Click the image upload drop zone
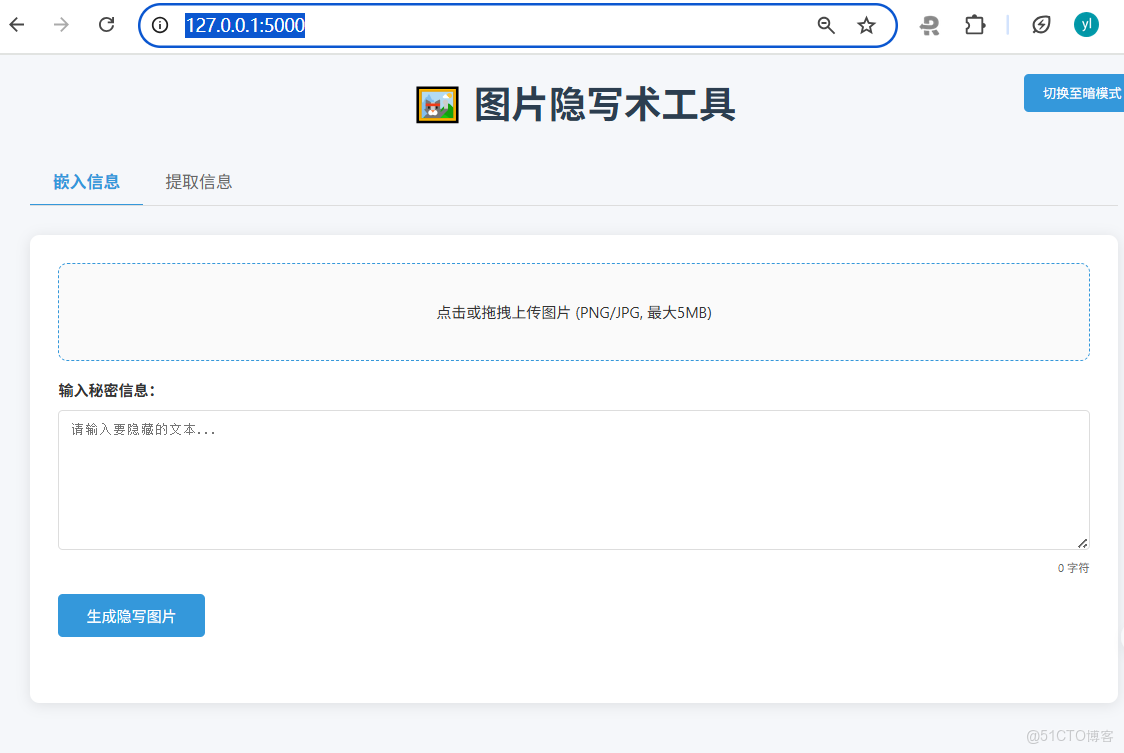The image size is (1124, 753). (x=573, y=312)
